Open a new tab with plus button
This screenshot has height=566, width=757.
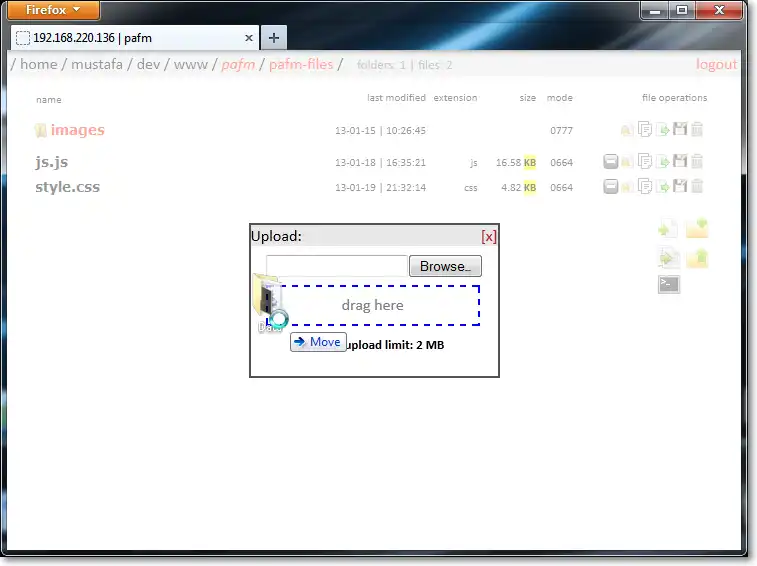(x=274, y=38)
